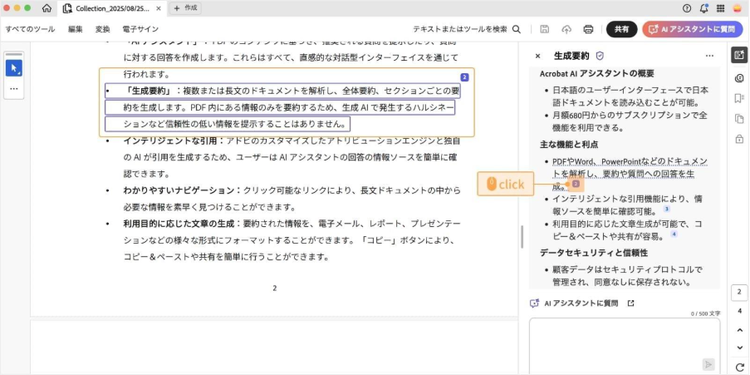Click total page count 4 in right rail
The width and height of the screenshot is (750, 375).
(x=739, y=311)
